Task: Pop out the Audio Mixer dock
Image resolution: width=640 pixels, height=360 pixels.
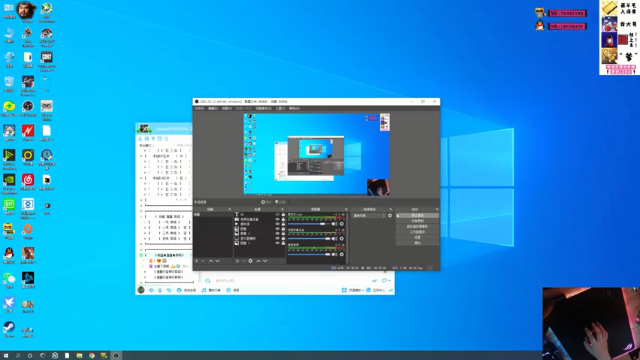Action: tap(346, 209)
